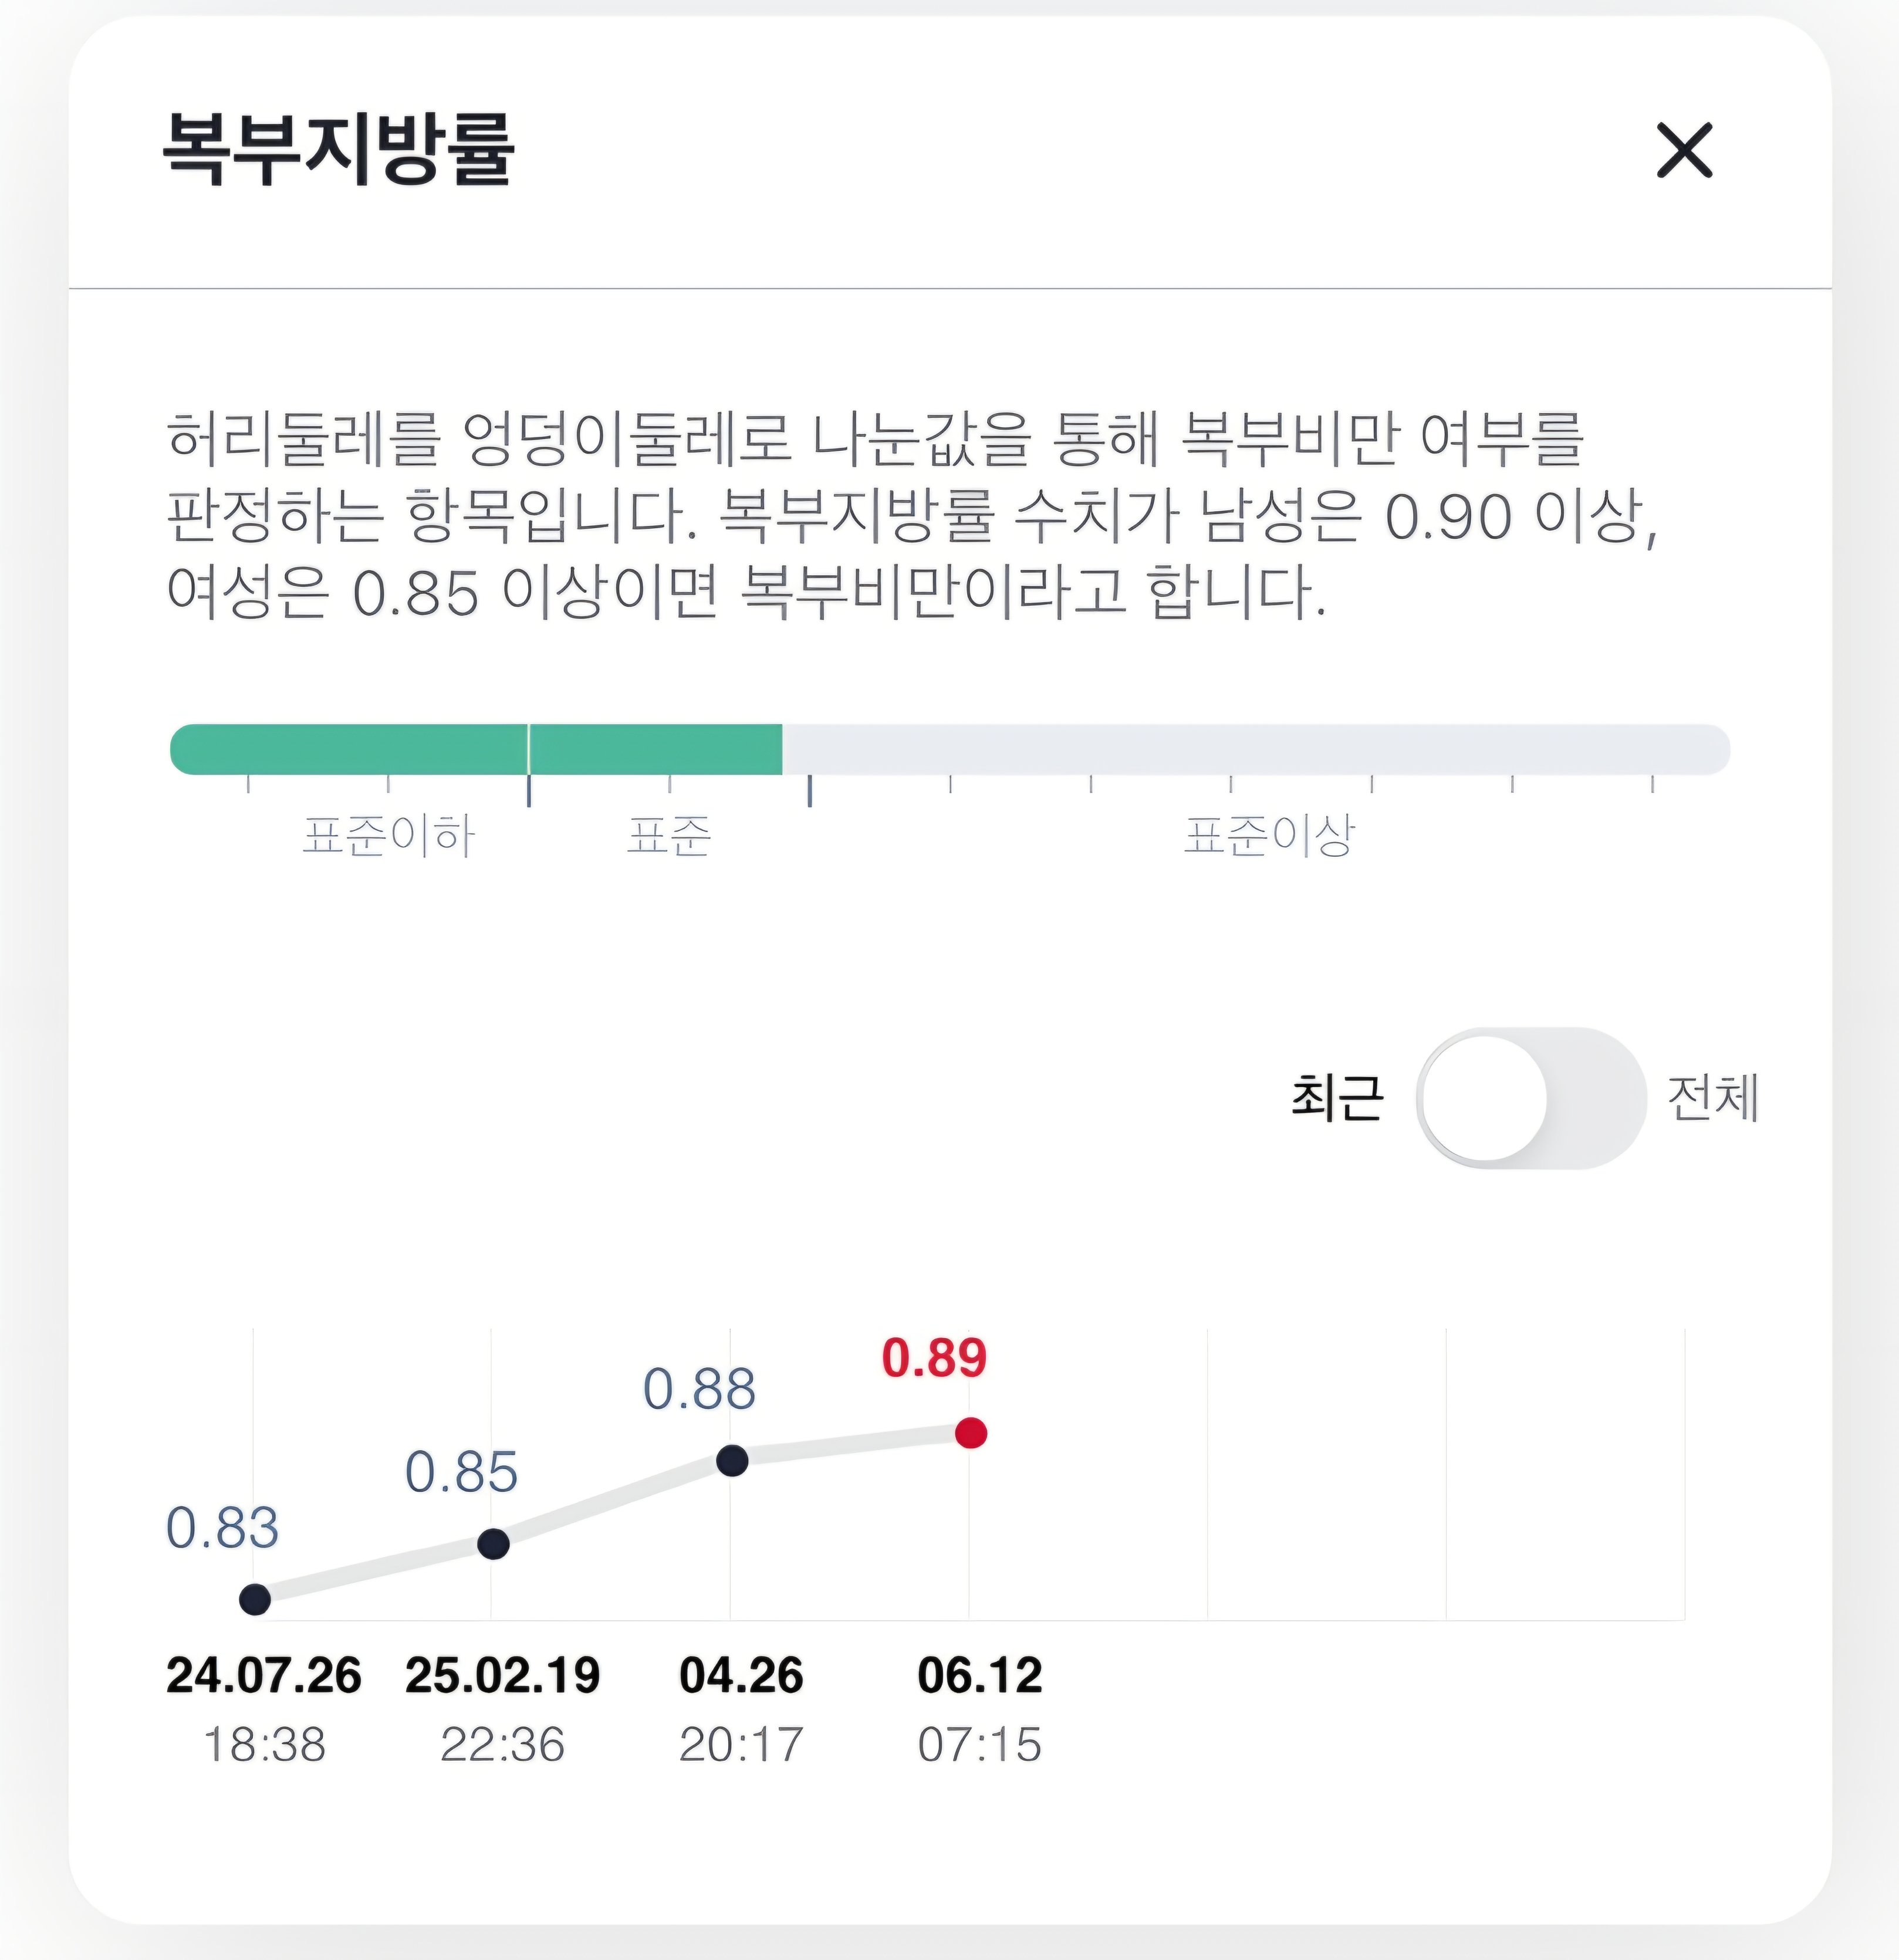Click the 표준 range label
Image resolution: width=1899 pixels, height=1960 pixels.
[x=668, y=836]
